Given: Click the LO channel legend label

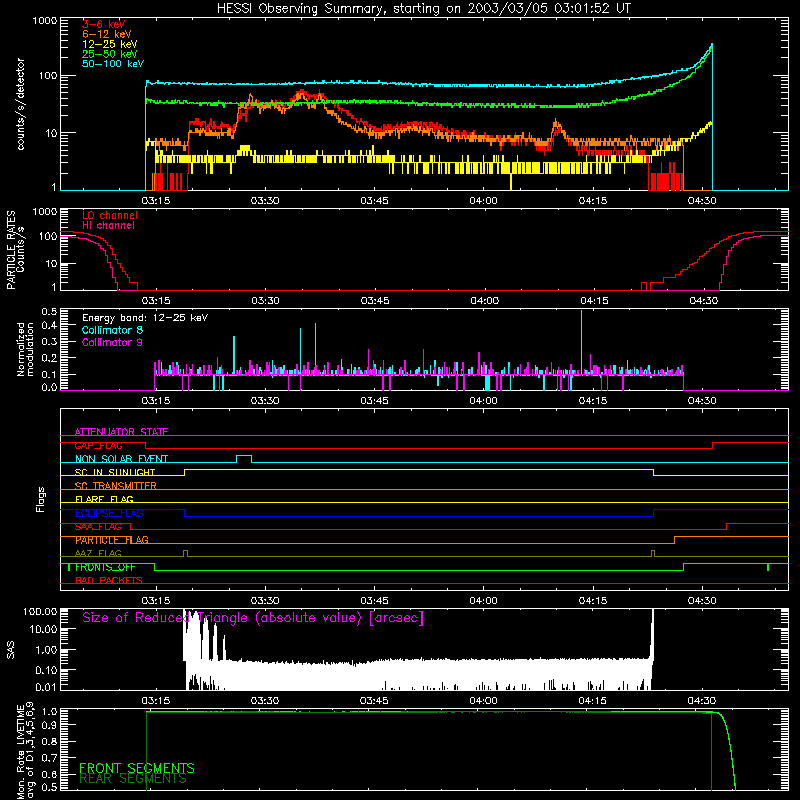Looking at the screenshot, I should [110, 215].
